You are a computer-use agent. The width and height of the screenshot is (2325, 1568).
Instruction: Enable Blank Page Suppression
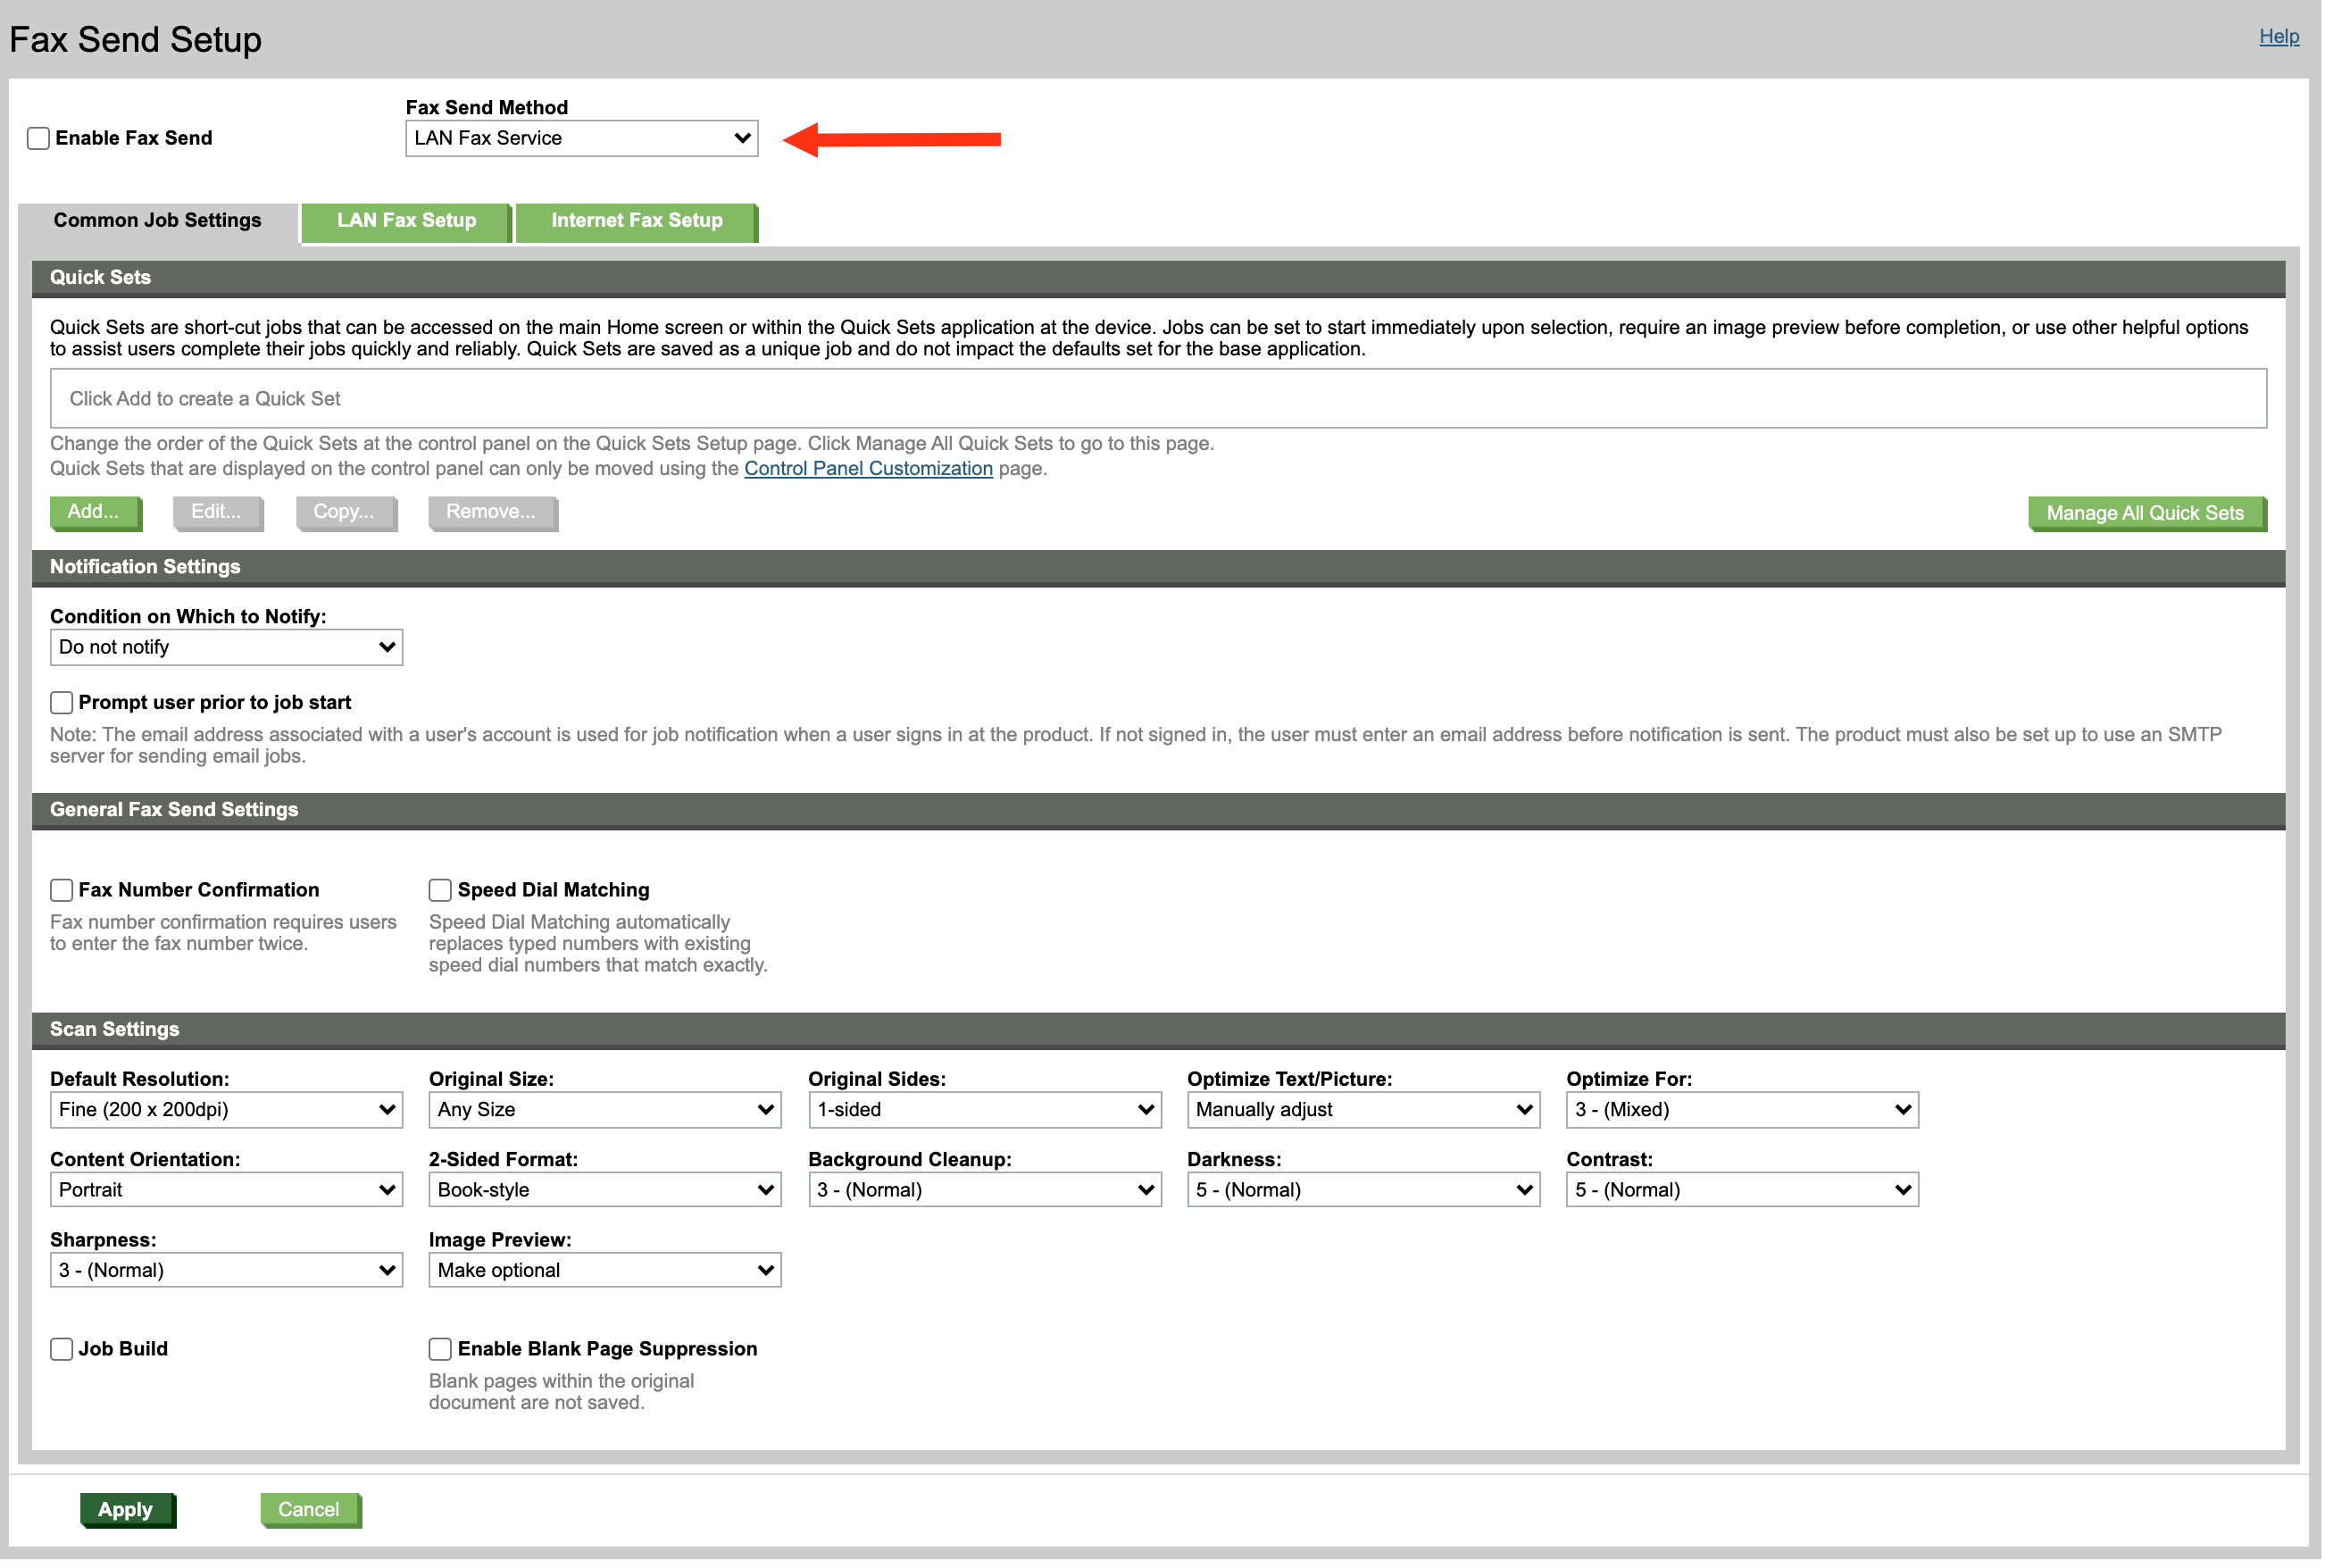[439, 1348]
